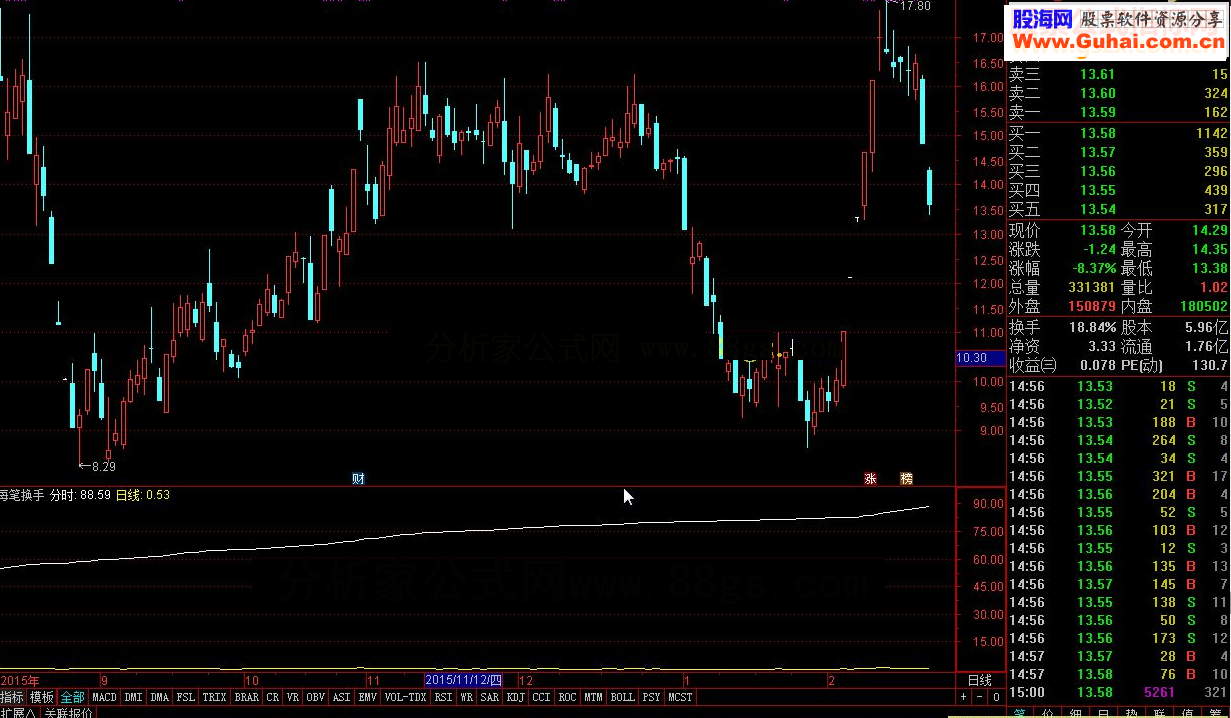Click the 最高 value 14.35
The height and width of the screenshot is (718, 1231).
(1209, 250)
